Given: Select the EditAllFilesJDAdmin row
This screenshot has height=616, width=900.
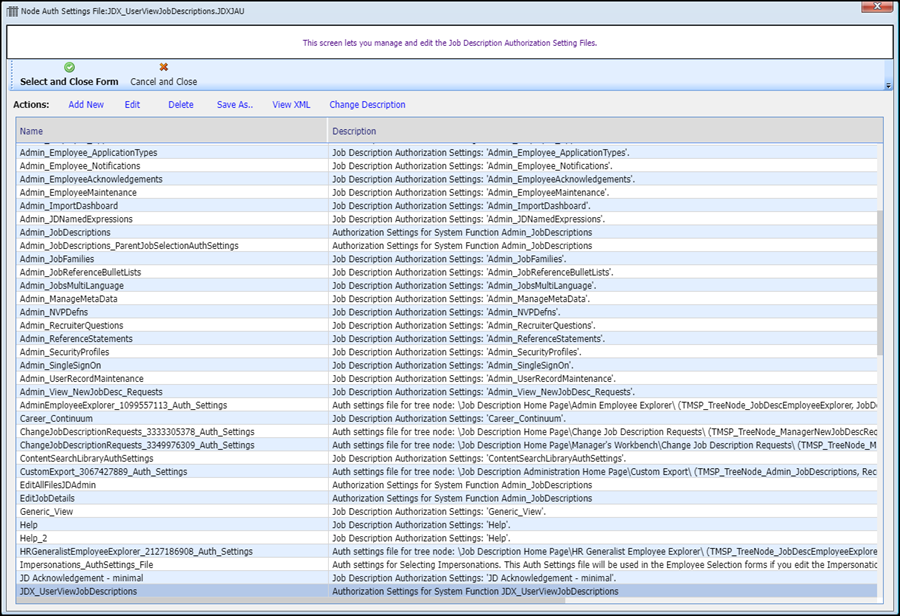Looking at the screenshot, I should pos(447,485).
